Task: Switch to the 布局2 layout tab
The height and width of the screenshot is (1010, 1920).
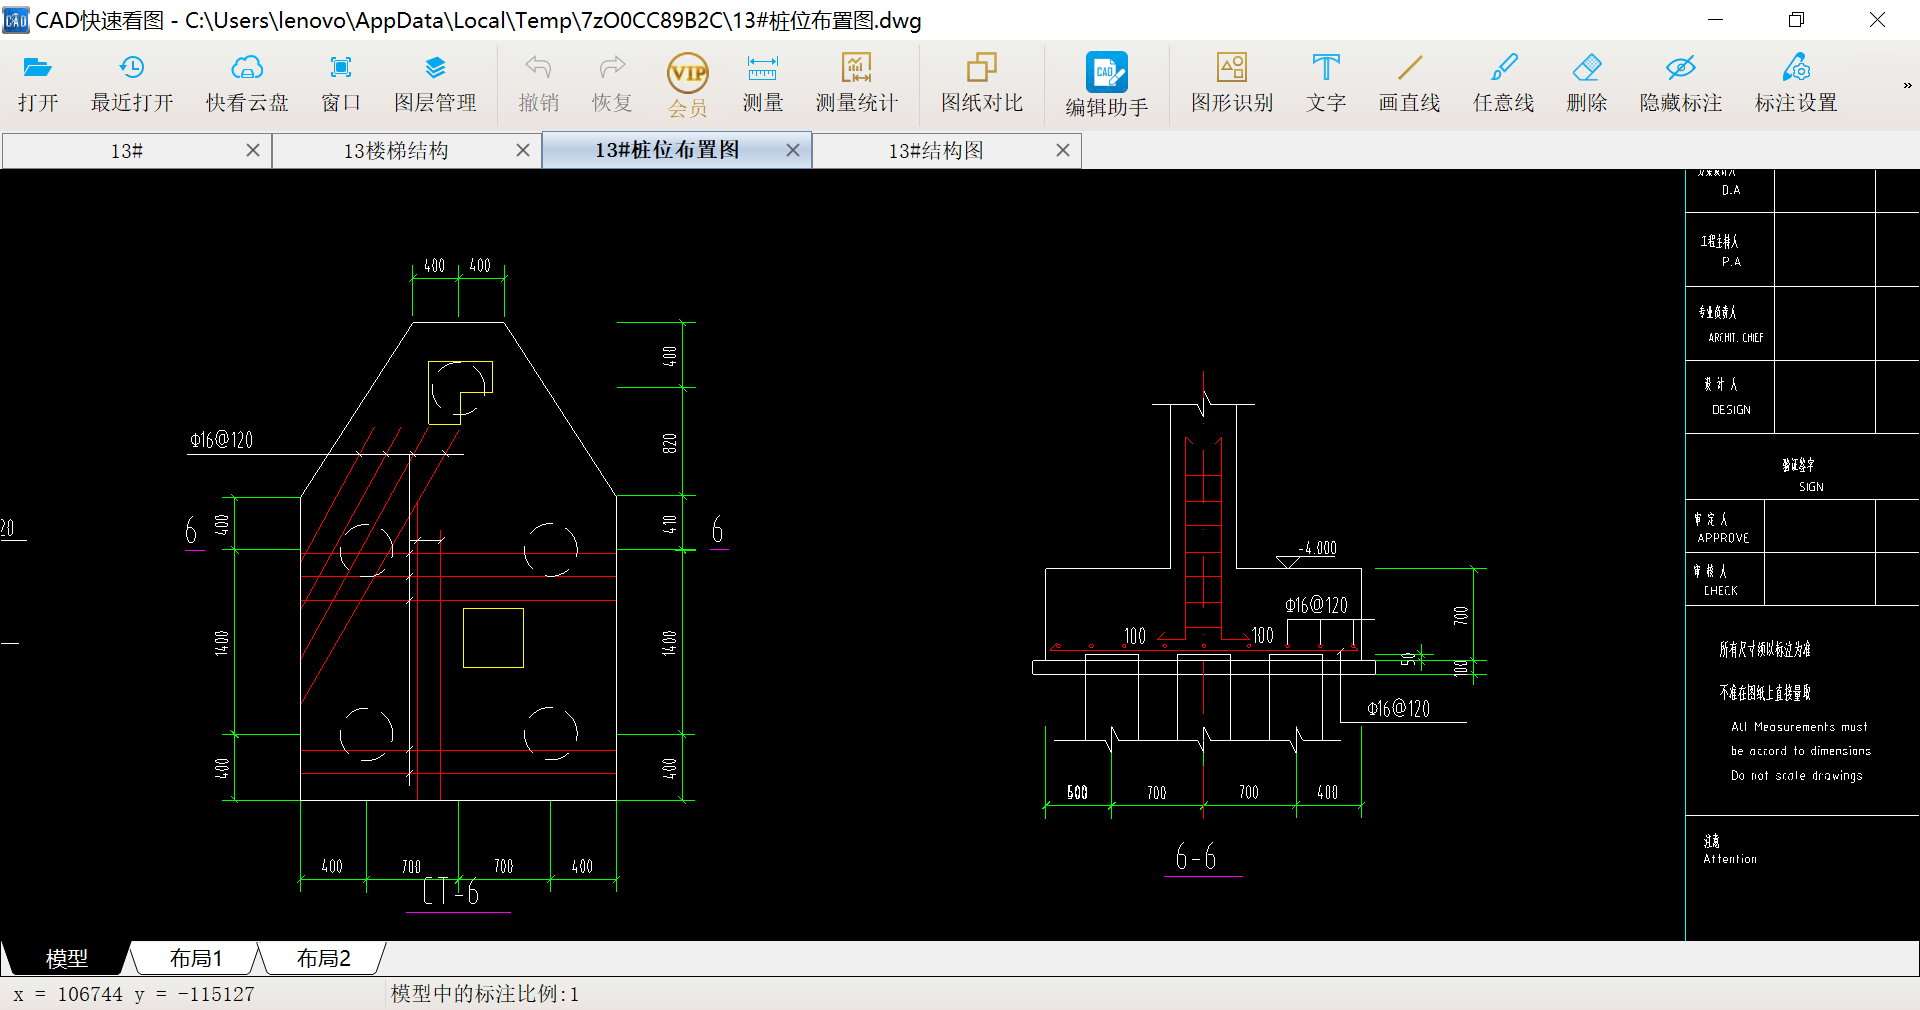Action: tap(324, 959)
